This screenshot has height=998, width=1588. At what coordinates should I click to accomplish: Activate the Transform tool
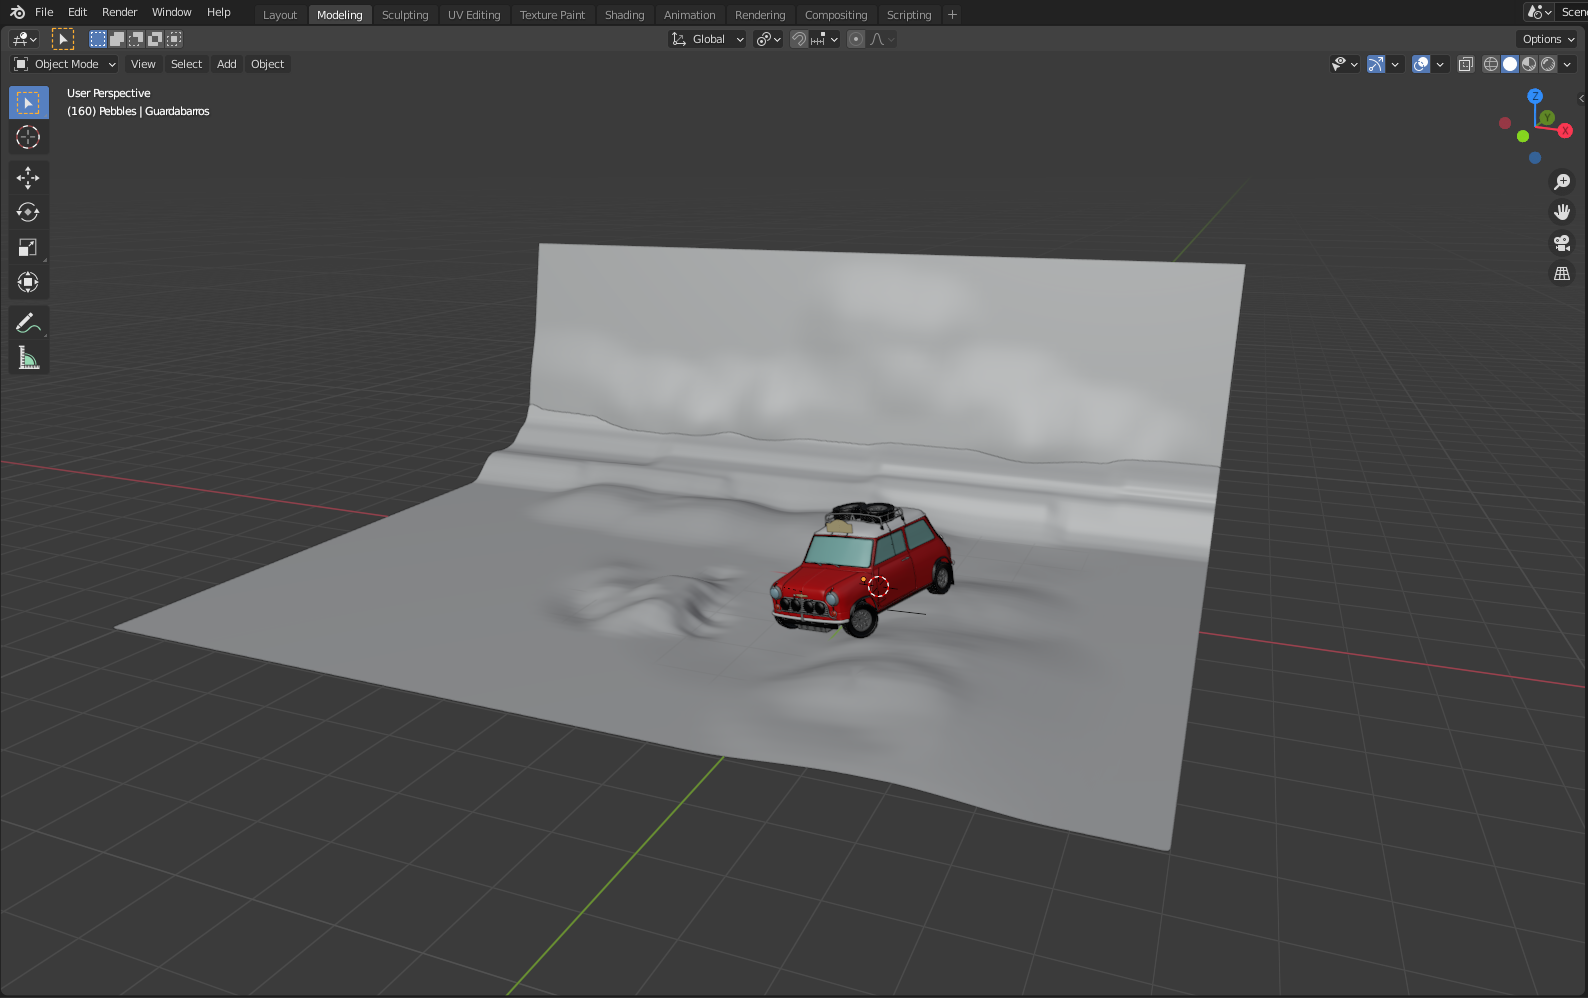pos(29,282)
